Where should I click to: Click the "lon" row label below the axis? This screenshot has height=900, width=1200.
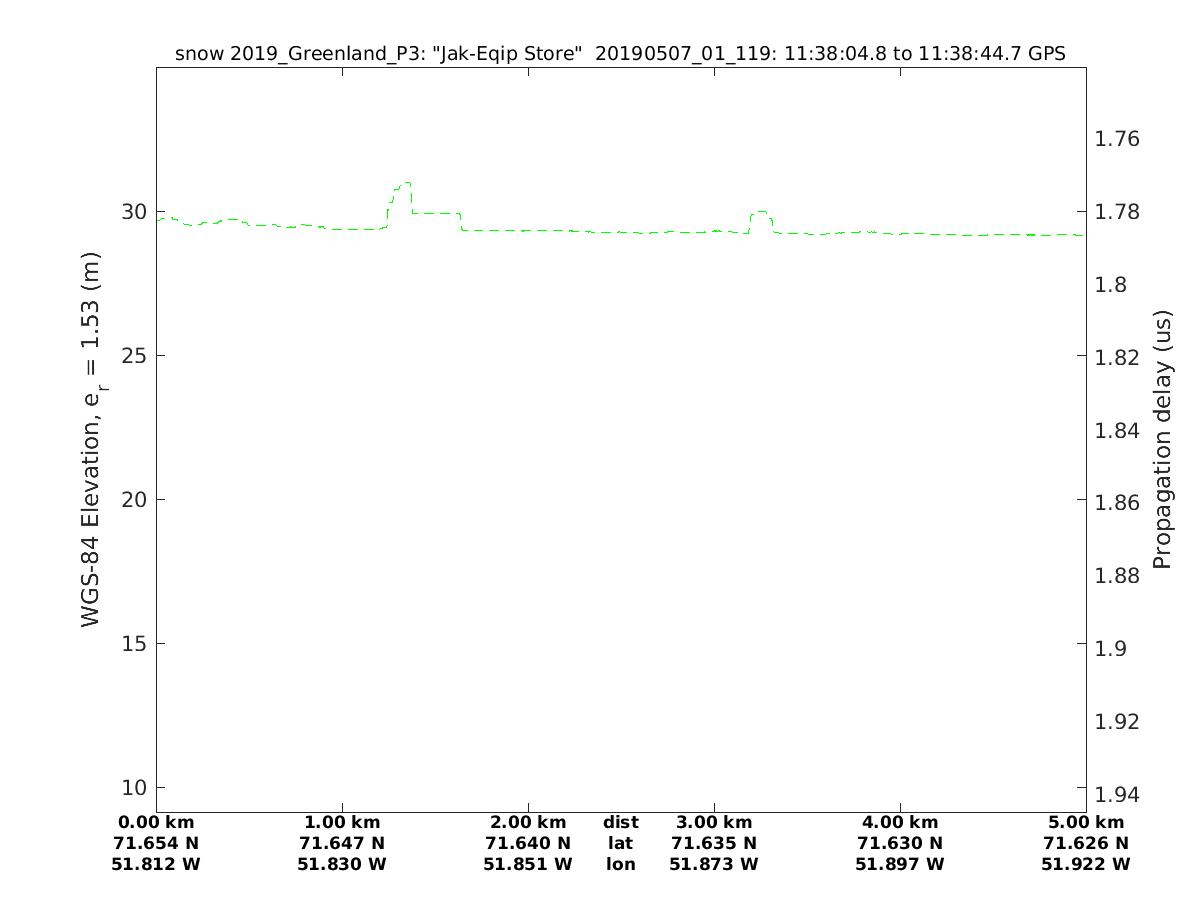point(620,864)
